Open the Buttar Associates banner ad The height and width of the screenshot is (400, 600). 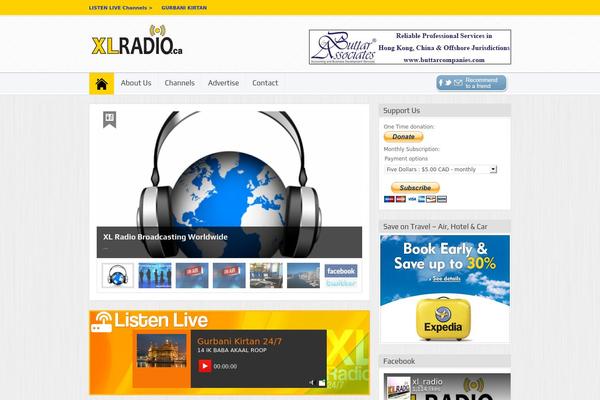[410, 47]
